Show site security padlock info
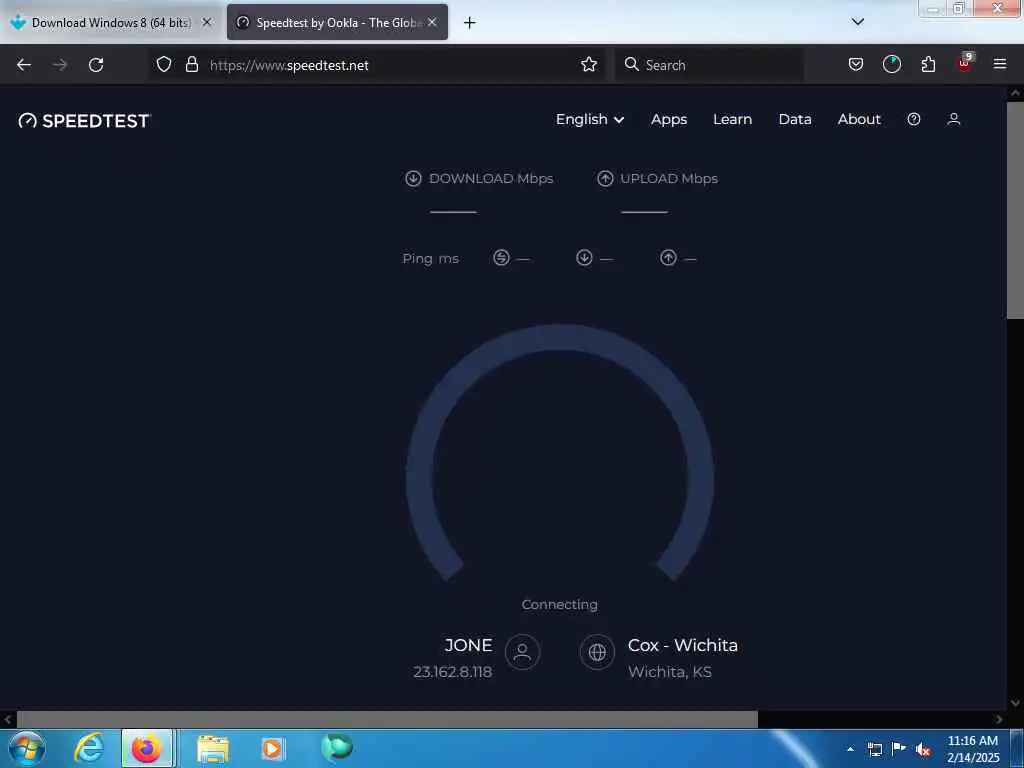Screen dimensions: 1024x768 [x=191, y=65]
